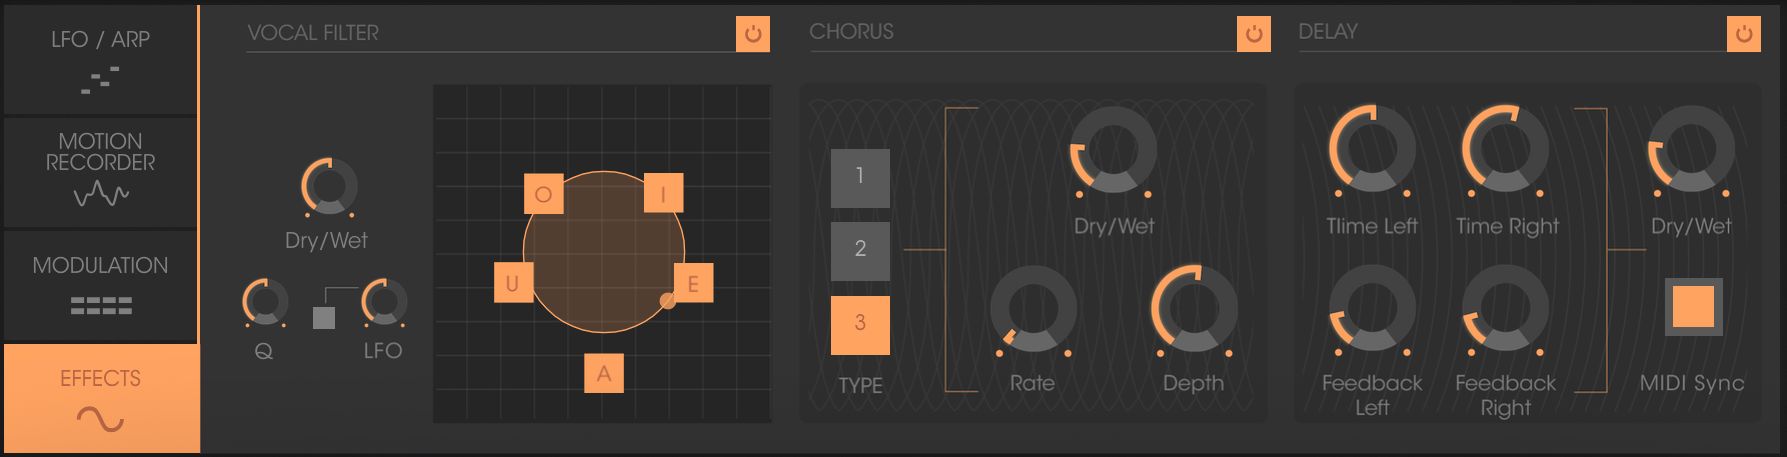
Task: Click the delay Time Right knob
Action: click(1505, 150)
